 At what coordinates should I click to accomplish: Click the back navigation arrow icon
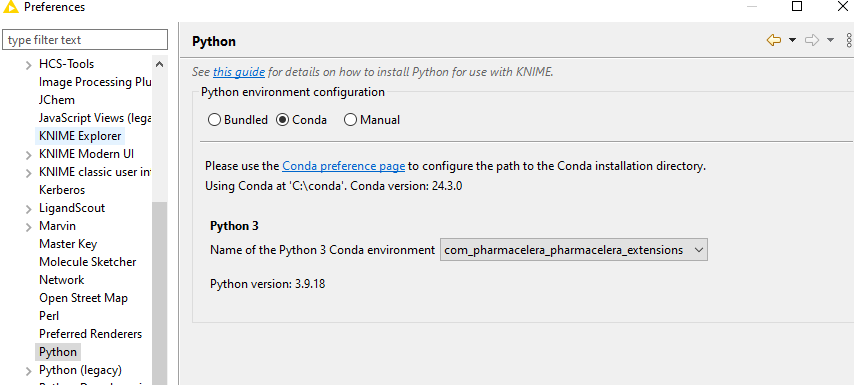click(773, 40)
